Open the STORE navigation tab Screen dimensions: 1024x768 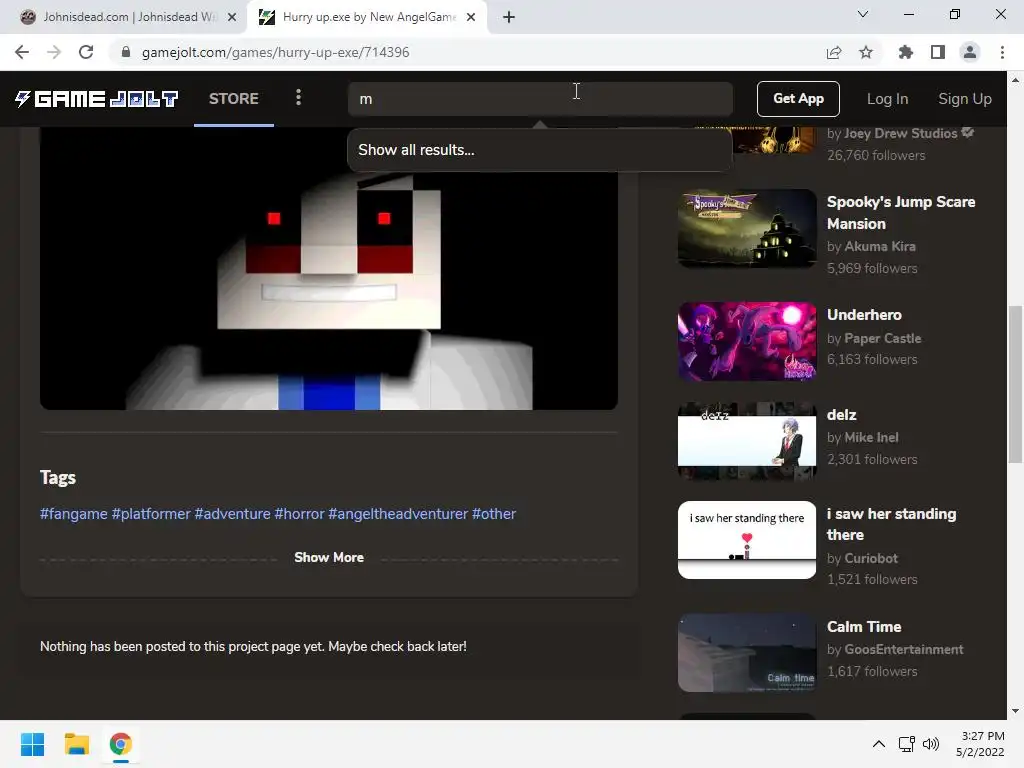[234, 99]
